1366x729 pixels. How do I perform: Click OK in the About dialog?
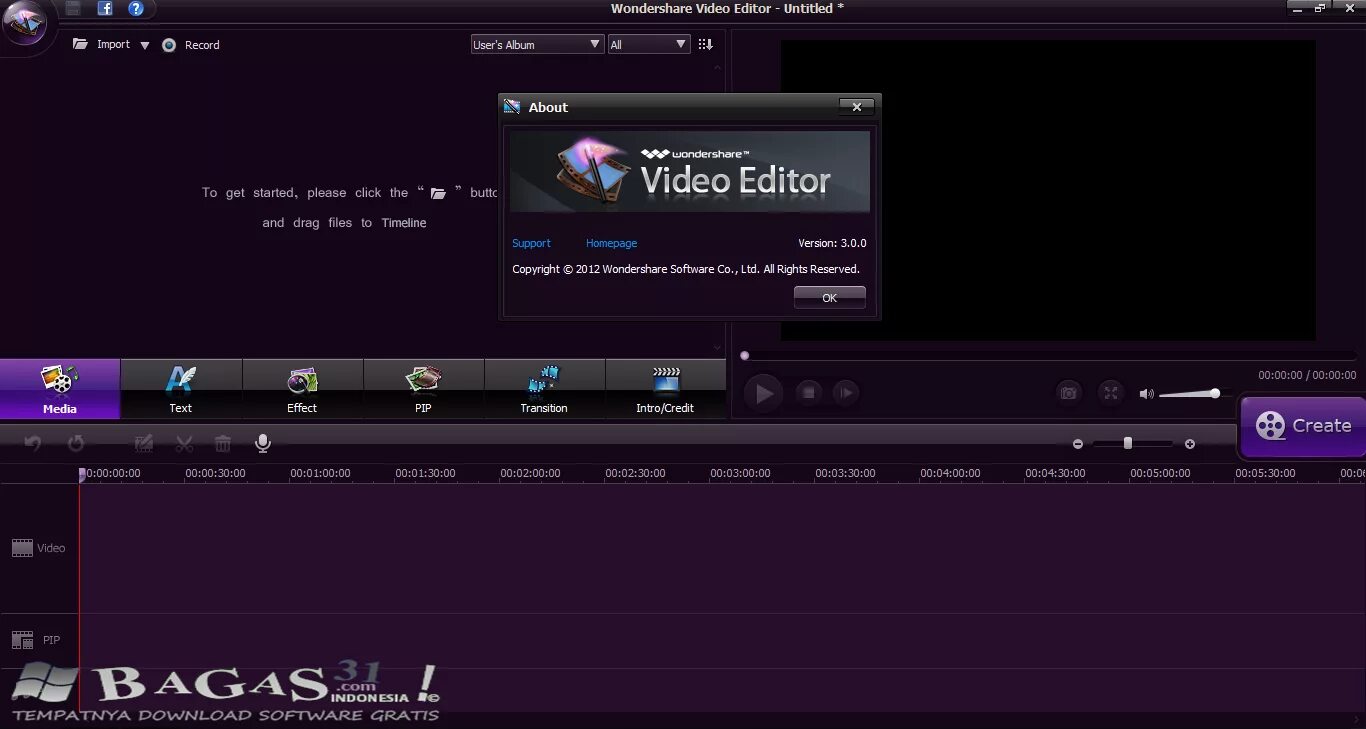(829, 297)
